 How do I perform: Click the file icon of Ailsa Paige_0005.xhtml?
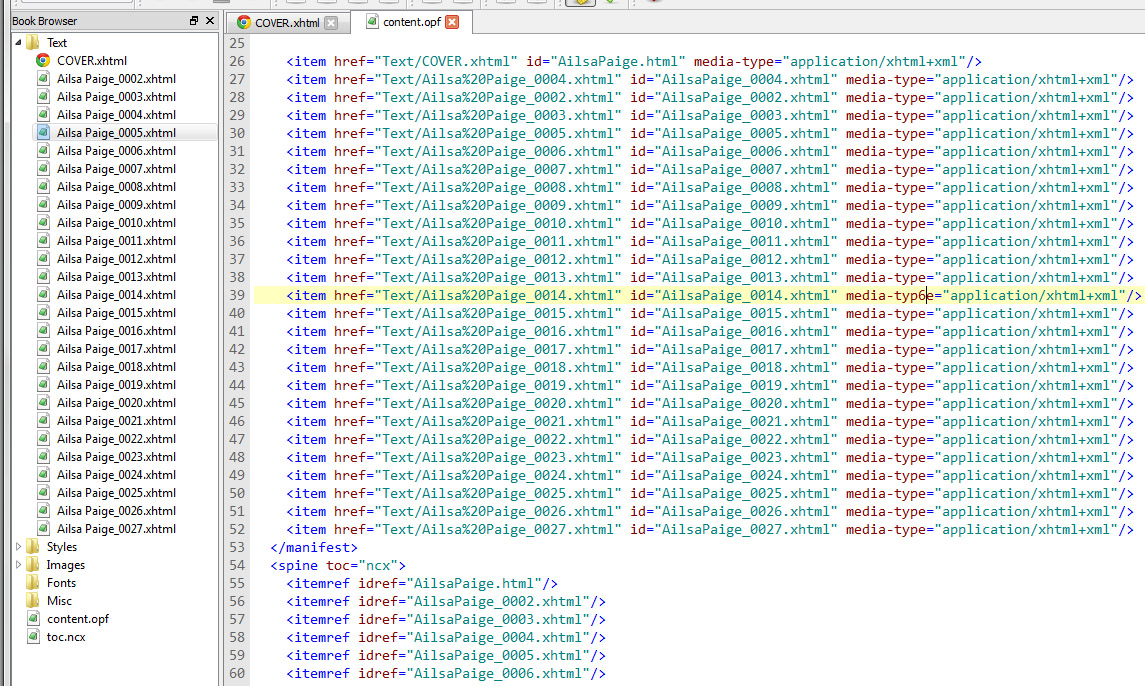43,132
